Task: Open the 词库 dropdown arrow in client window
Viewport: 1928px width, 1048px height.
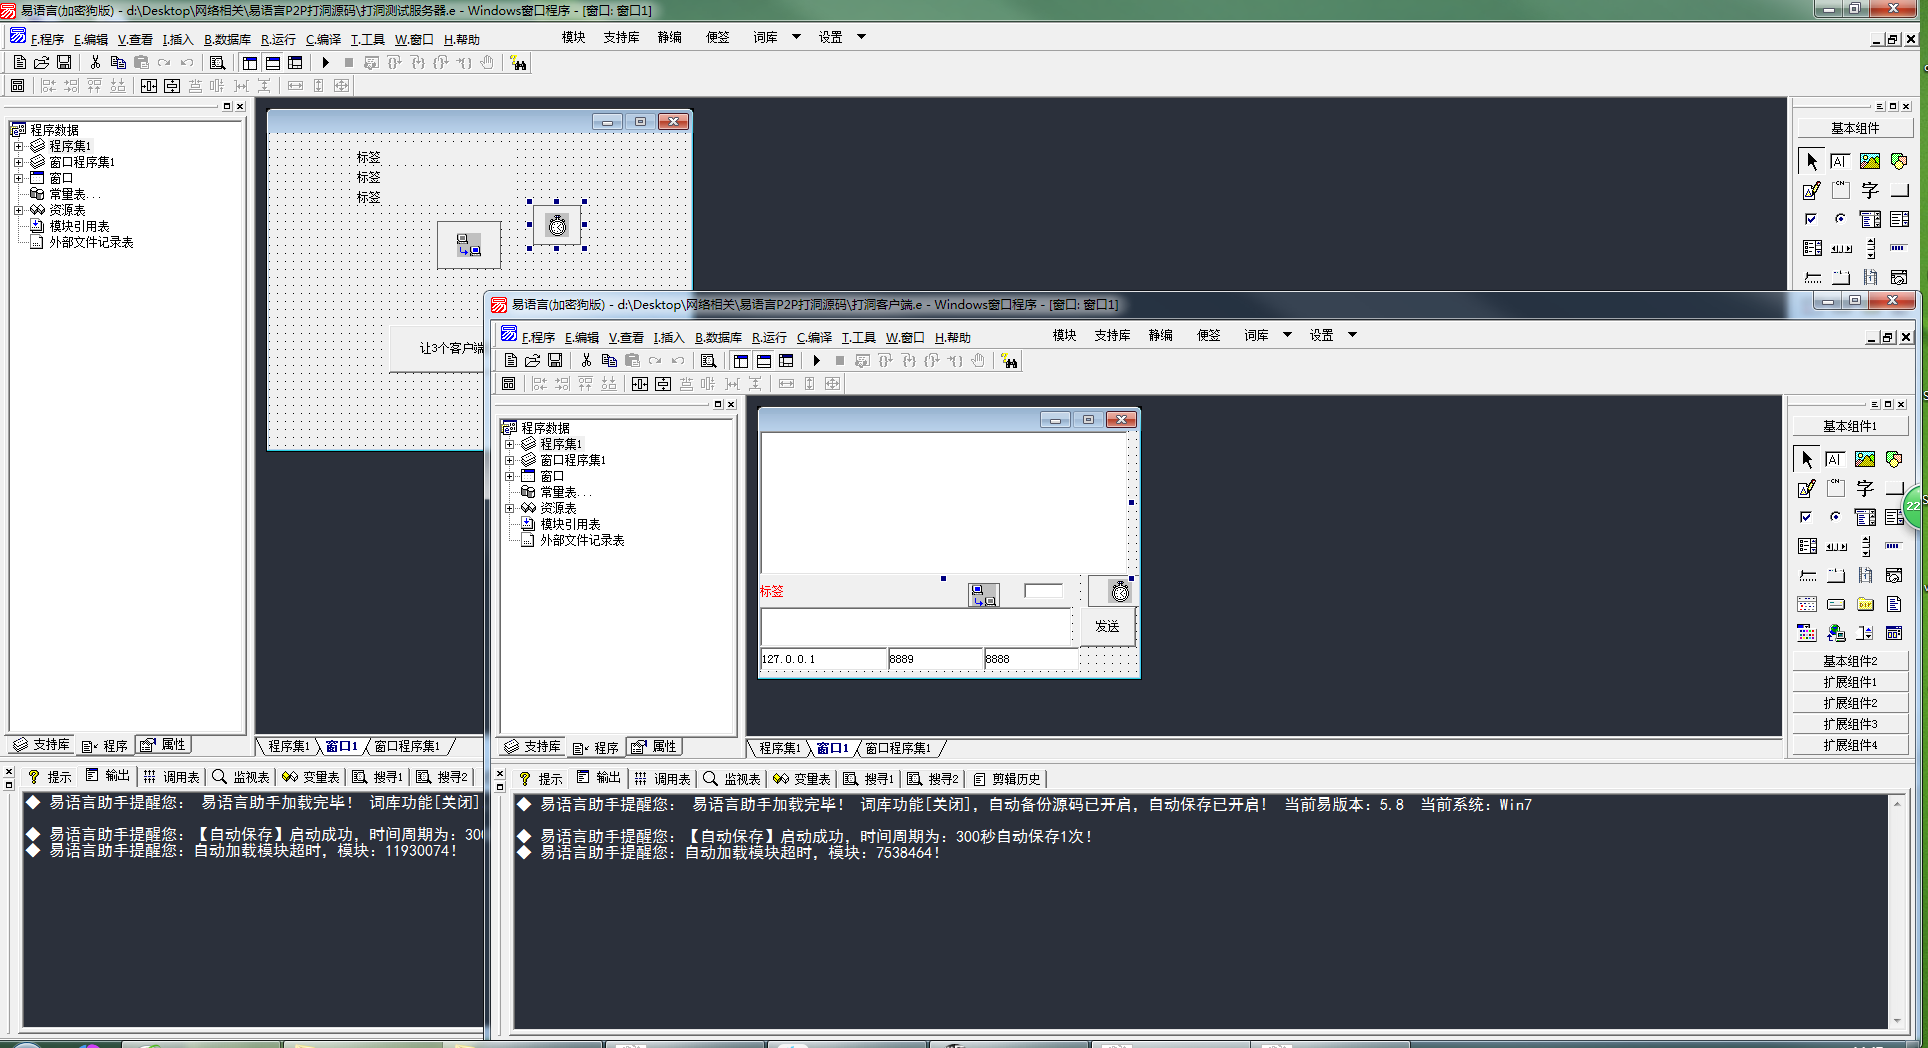Action: (1288, 335)
